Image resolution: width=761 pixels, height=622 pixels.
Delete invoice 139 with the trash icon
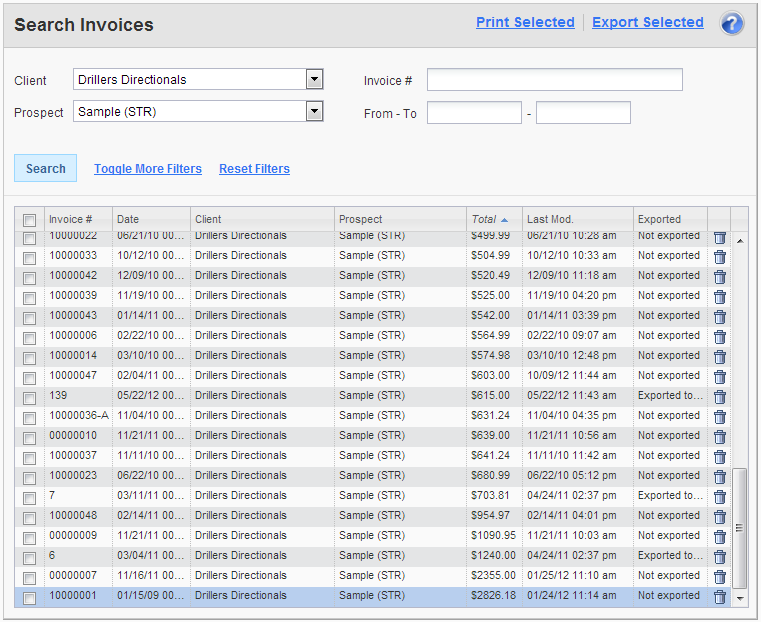coord(719,397)
